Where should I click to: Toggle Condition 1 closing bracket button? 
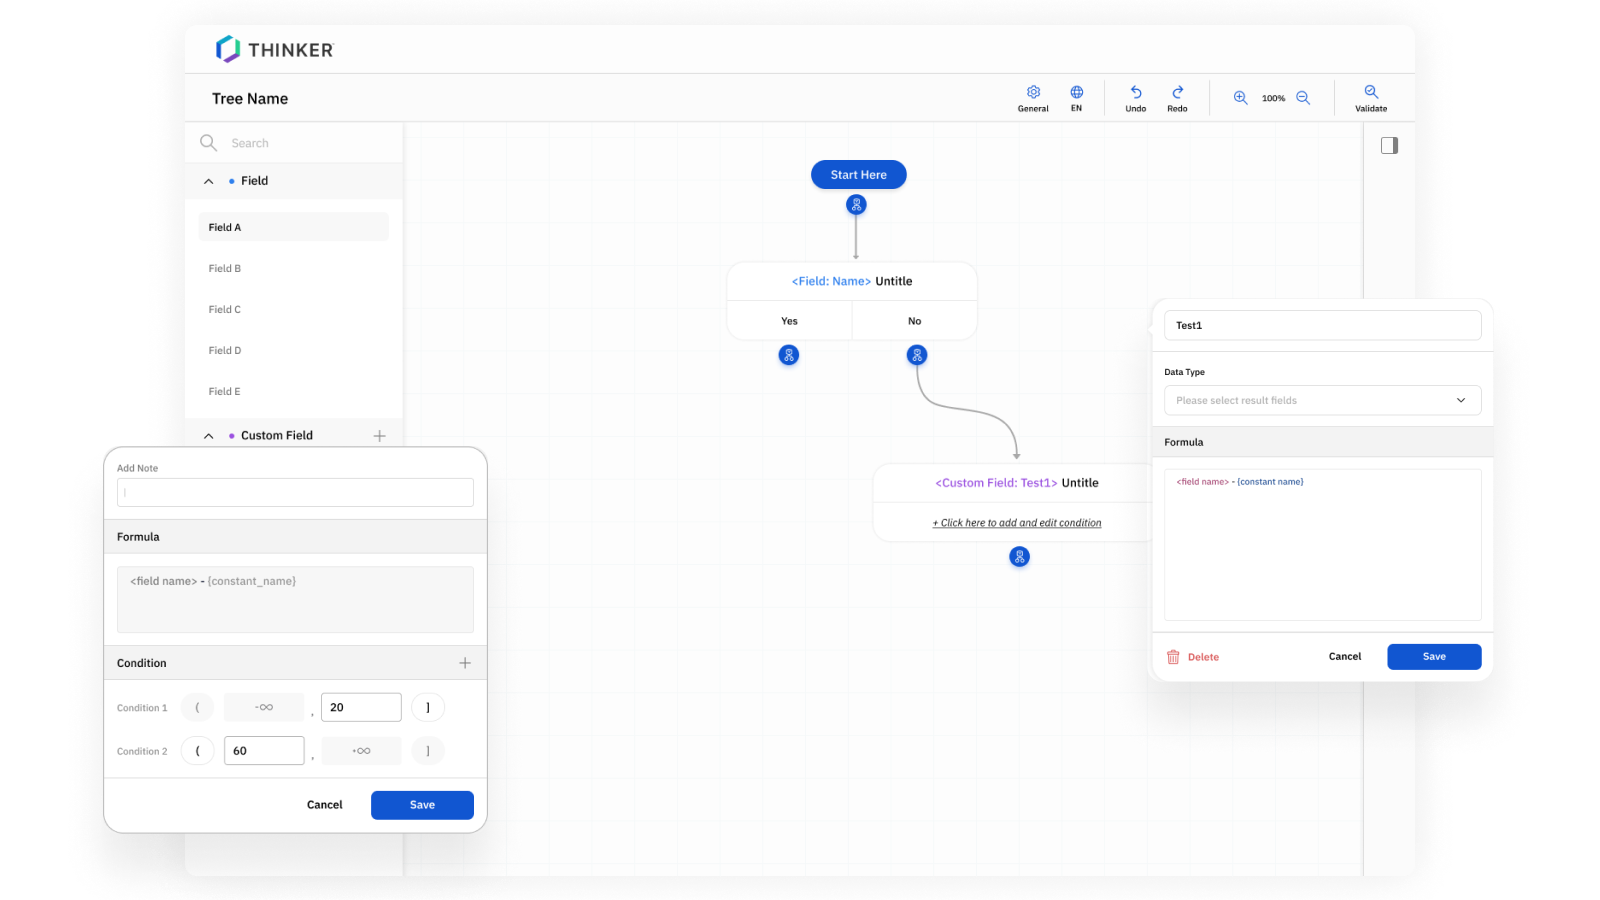tap(428, 707)
